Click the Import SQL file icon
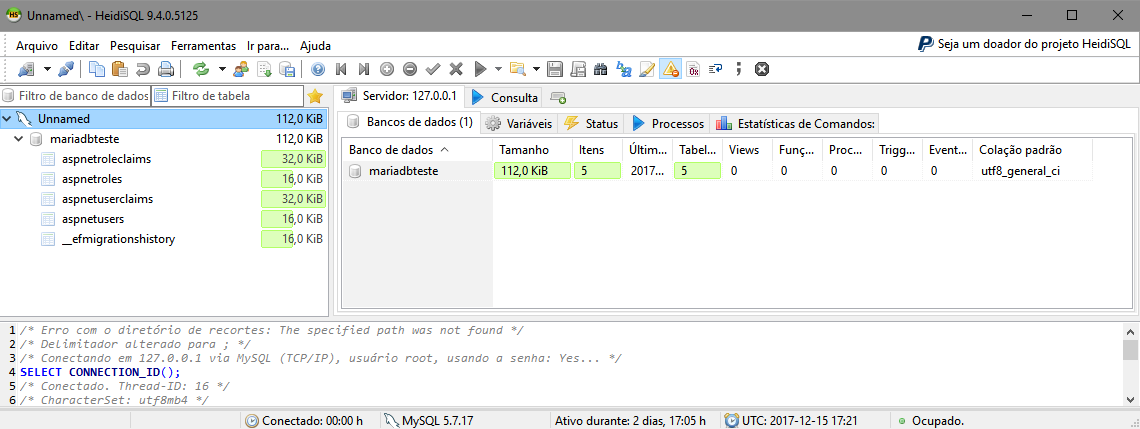The width and height of the screenshot is (1140, 429). click(x=265, y=70)
